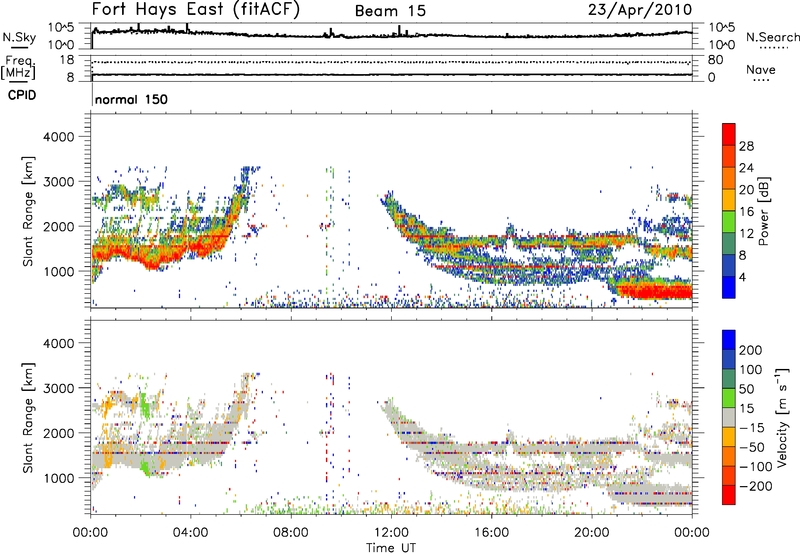This screenshot has width=800, height=554.
Task: Click the 'Freq. [MHz]' axis label
Action: [x=19, y=68]
